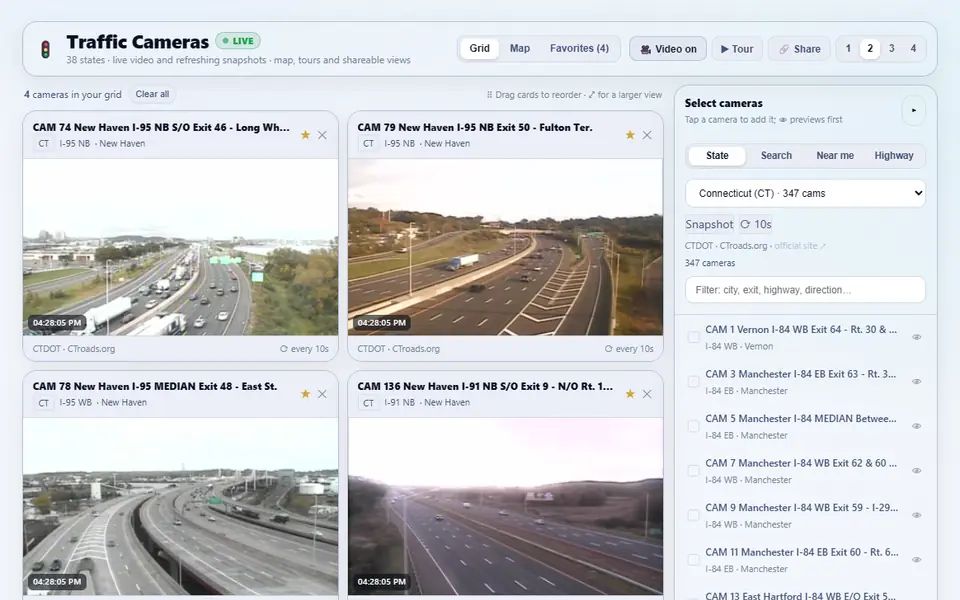This screenshot has width=960, height=600.
Task: Switch to Grid view
Action: tap(479, 48)
